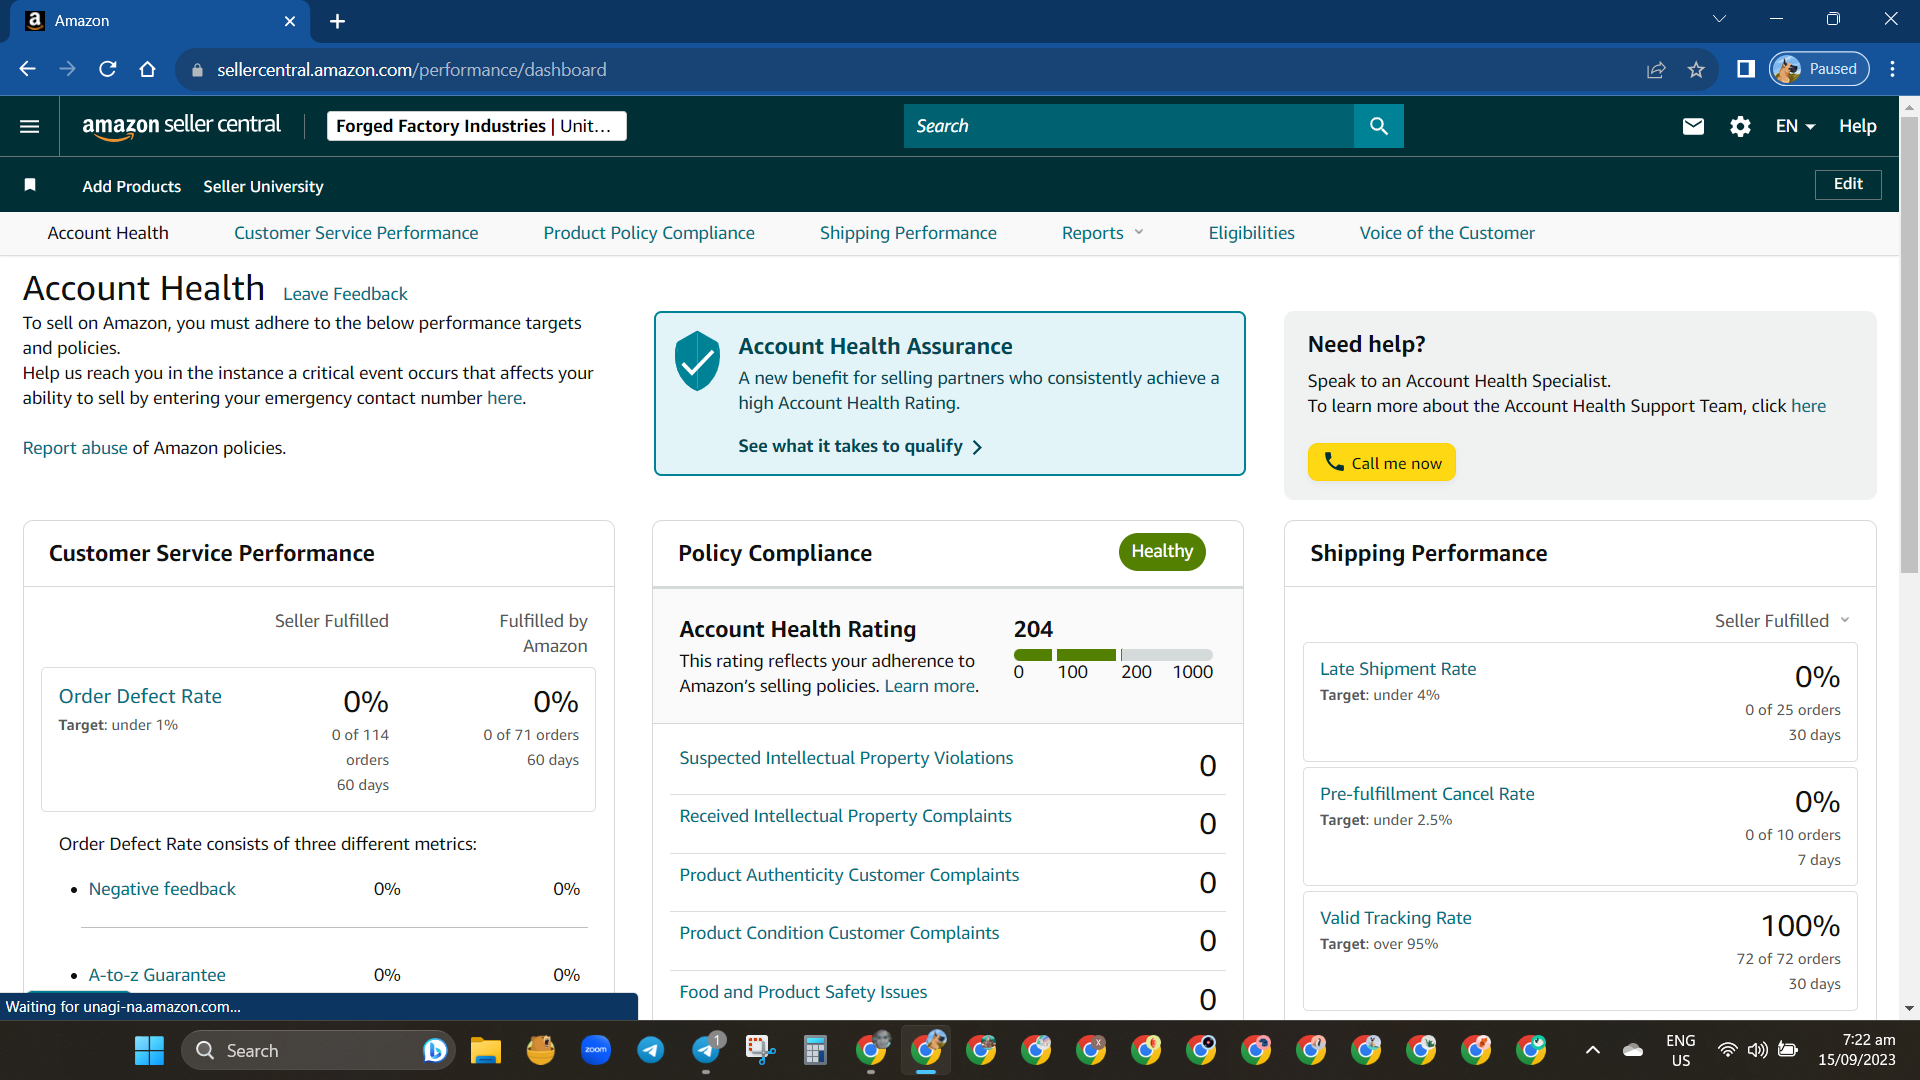Expand the Seller Fulfilled shipping dropdown
Image resolution: width=1920 pixels, height=1080 pixels.
click(x=1782, y=621)
